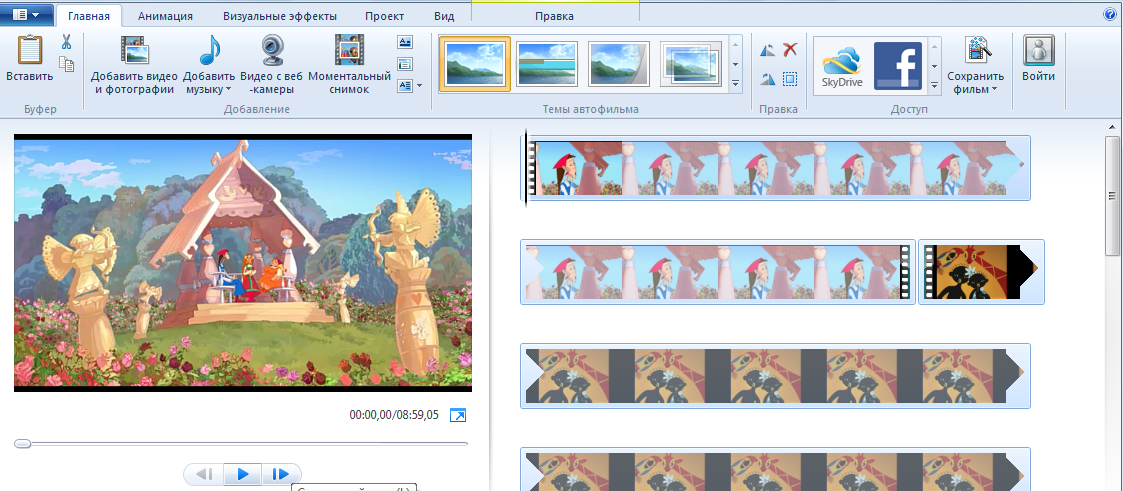The image size is (1123, 491).
Task: Share movie to Facebook
Action: [897, 66]
